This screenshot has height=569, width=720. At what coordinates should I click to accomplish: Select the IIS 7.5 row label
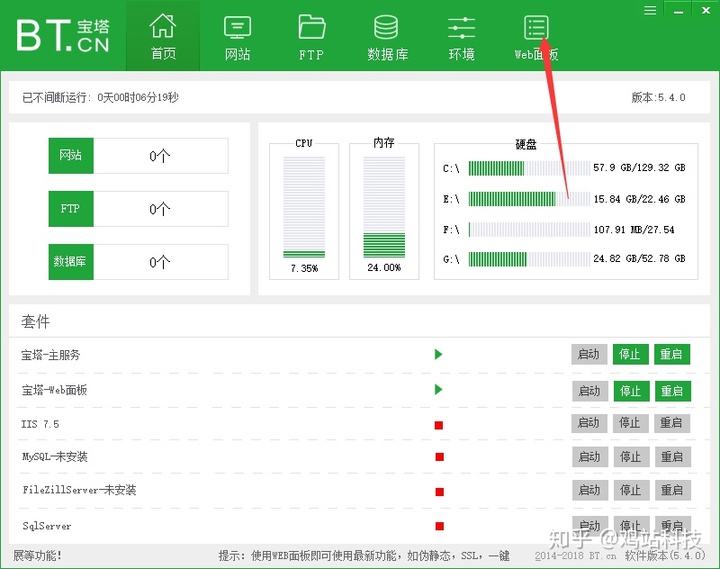40,424
